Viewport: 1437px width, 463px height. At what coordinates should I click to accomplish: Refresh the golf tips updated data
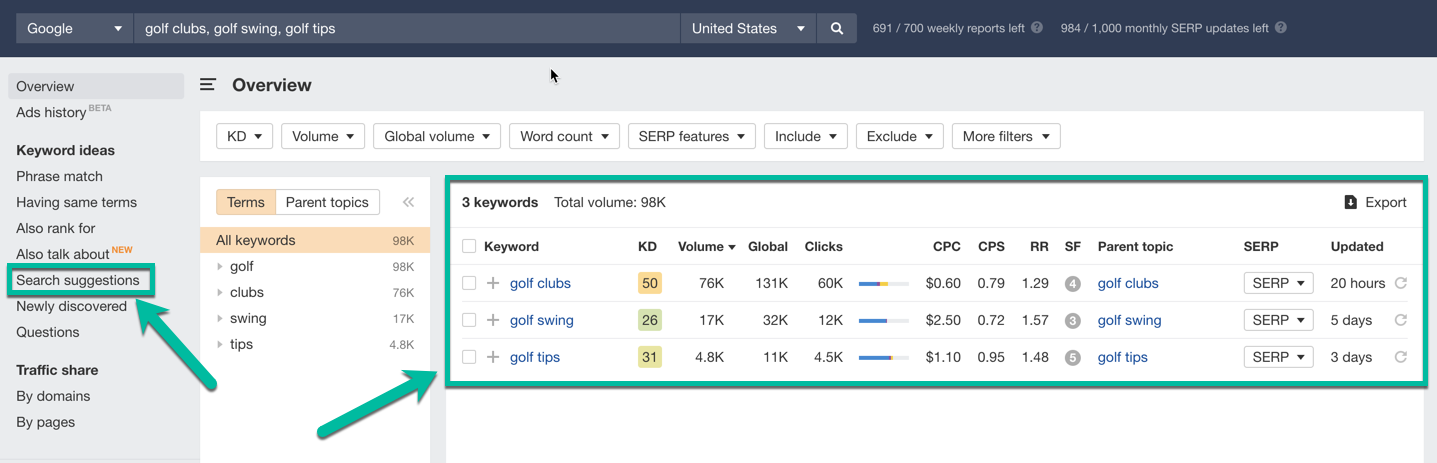(1401, 357)
